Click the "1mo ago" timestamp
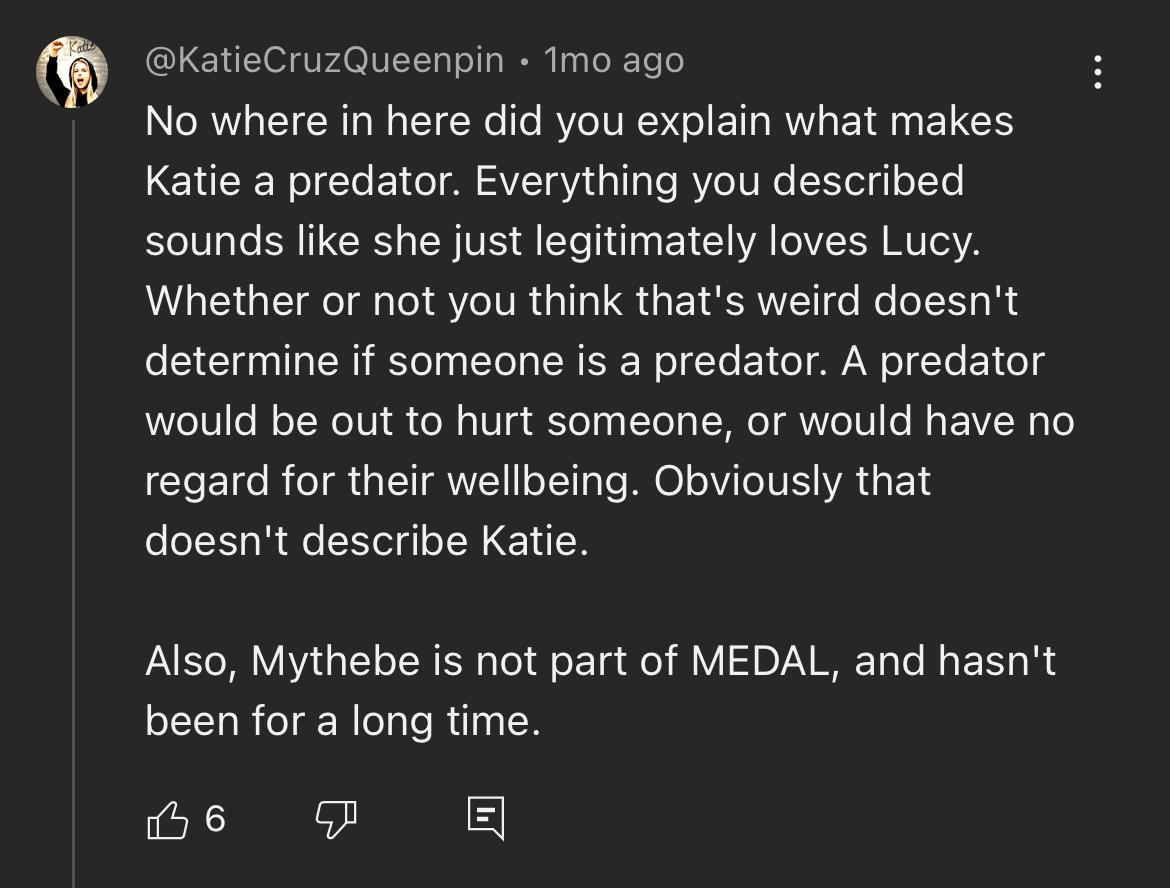The height and width of the screenshot is (888, 1170). [x=614, y=61]
